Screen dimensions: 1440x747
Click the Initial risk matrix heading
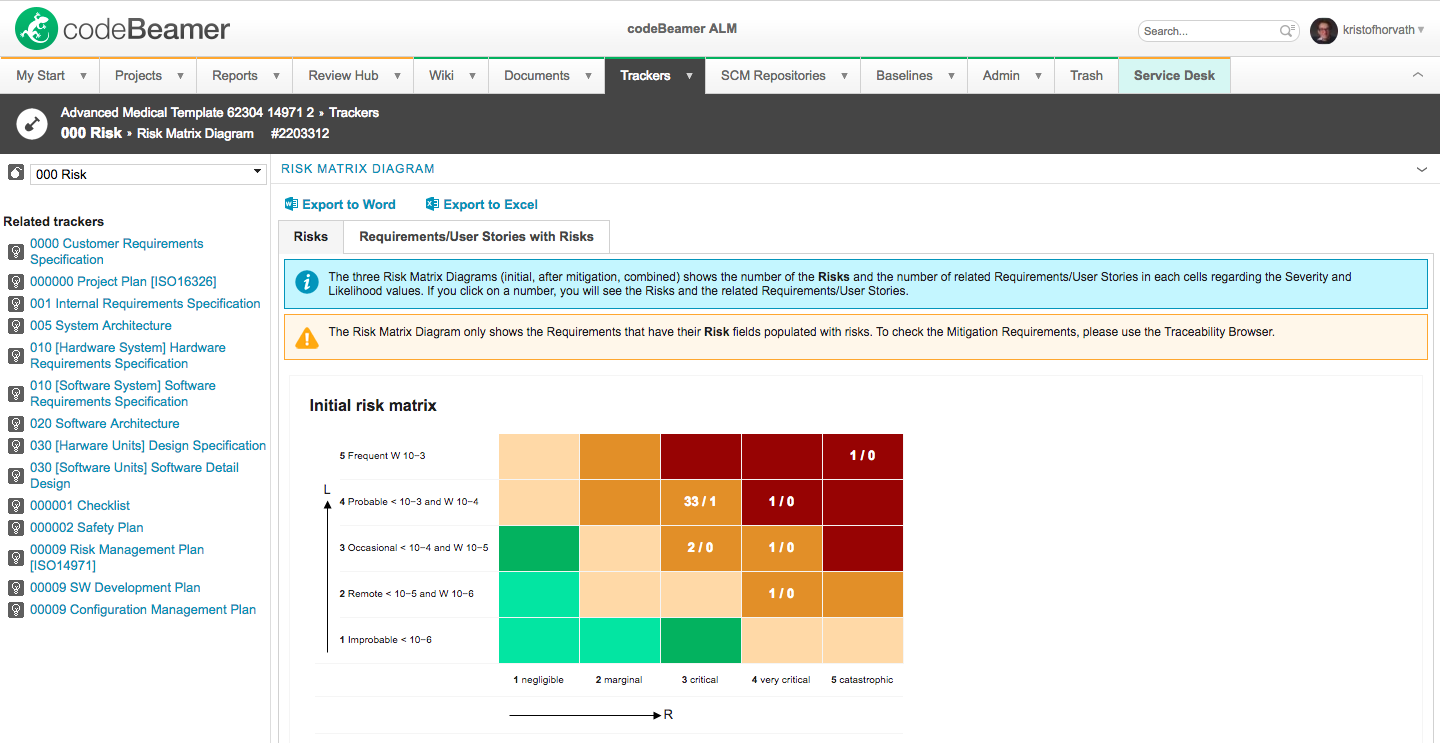(x=373, y=406)
